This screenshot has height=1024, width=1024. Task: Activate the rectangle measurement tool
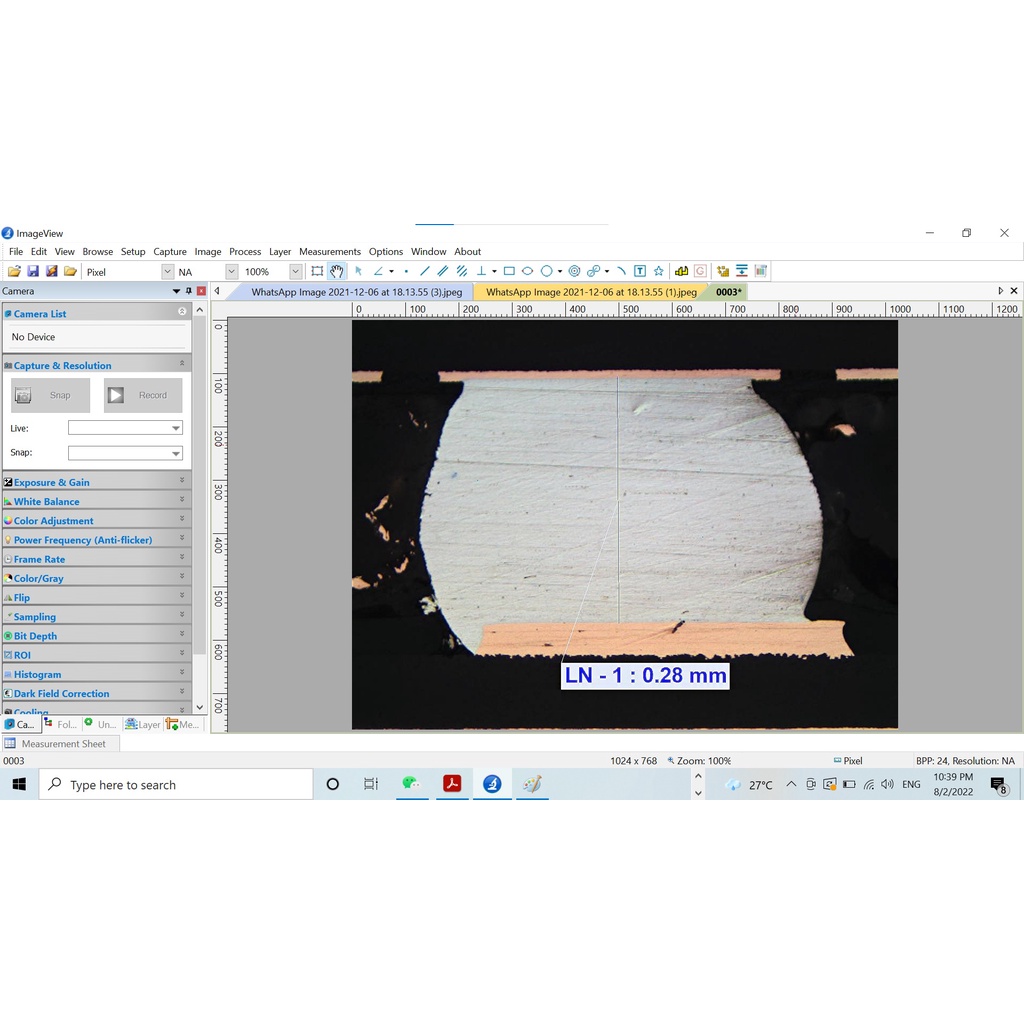click(509, 271)
